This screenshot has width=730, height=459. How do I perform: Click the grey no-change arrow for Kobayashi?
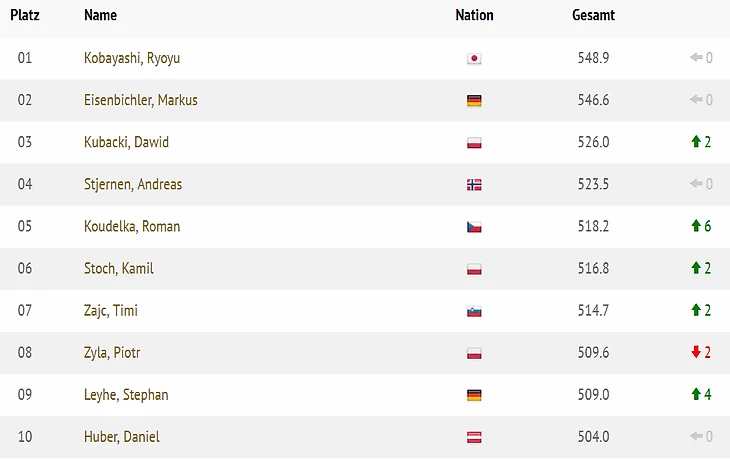click(696, 57)
